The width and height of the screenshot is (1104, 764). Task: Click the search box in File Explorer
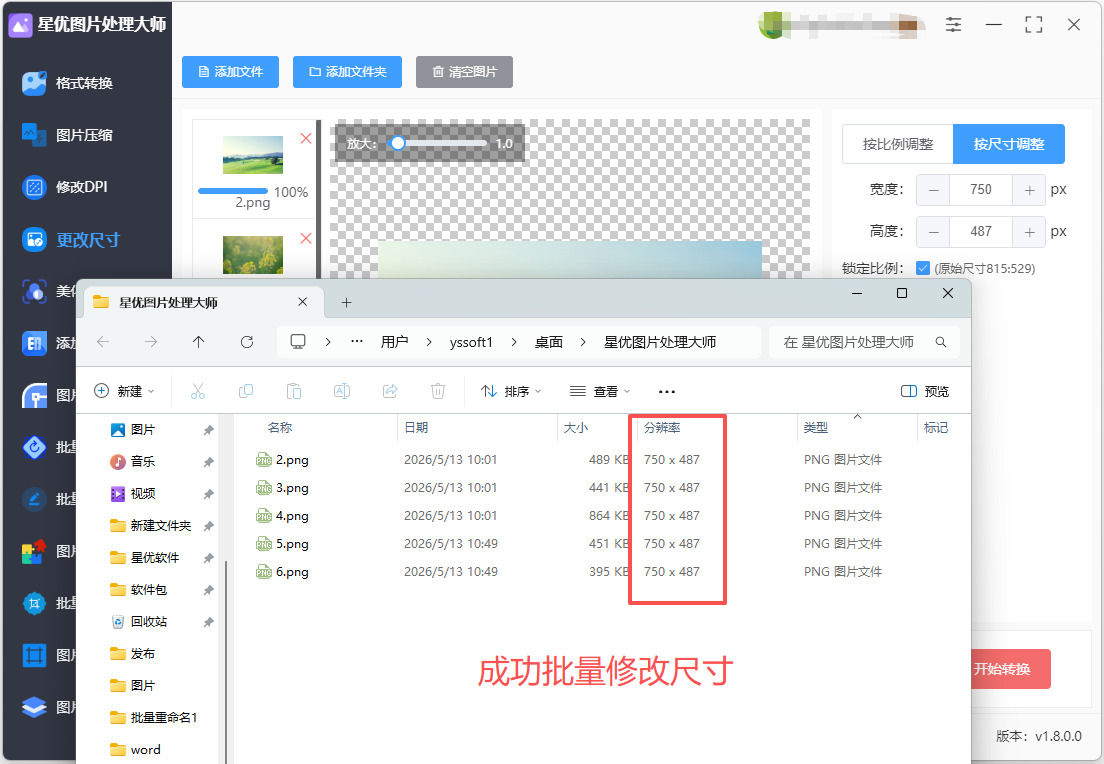(864, 342)
